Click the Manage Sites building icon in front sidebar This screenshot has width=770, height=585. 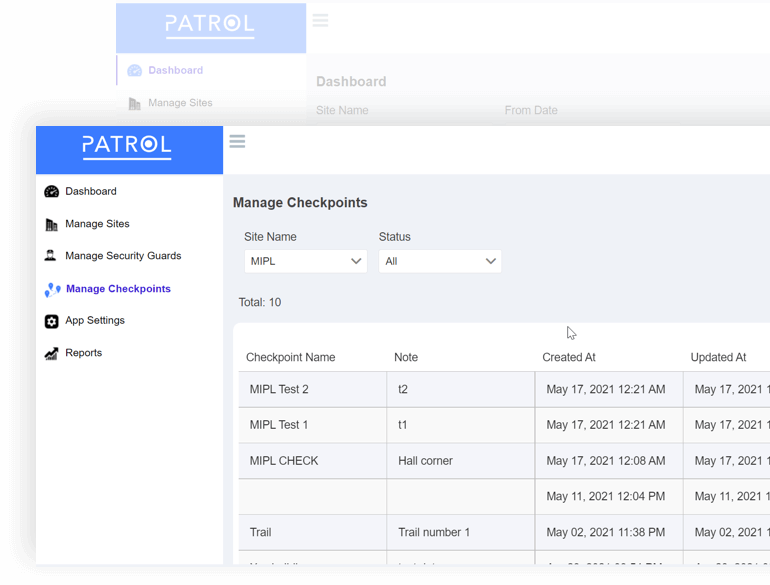pos(52,225)
